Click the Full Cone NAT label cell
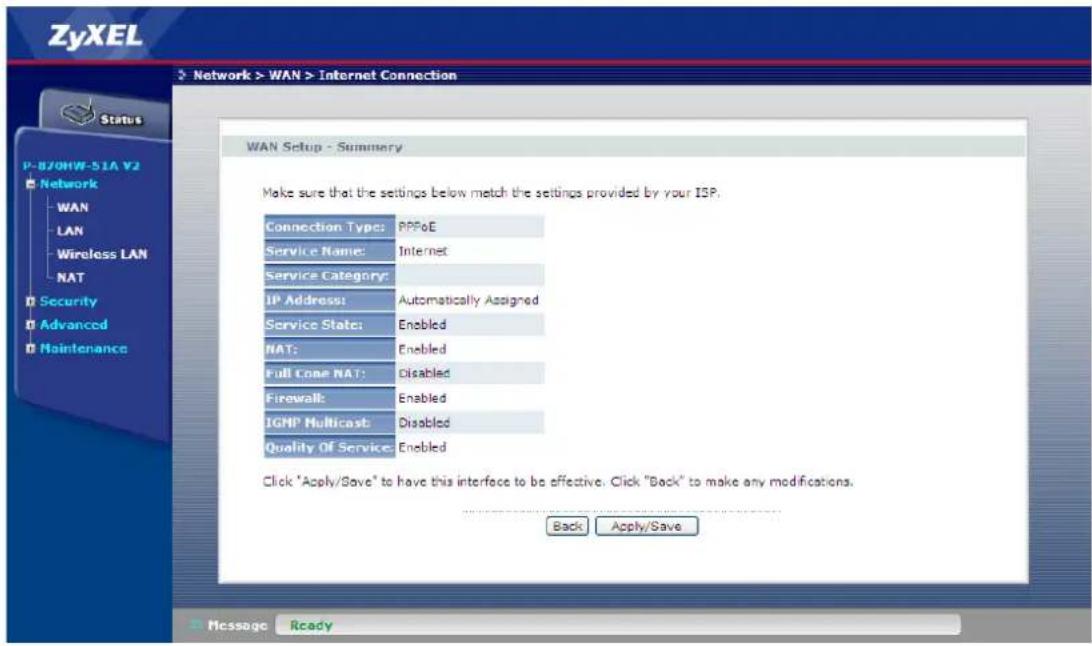Screen dimensions: 1092x646 click(329, 373)
